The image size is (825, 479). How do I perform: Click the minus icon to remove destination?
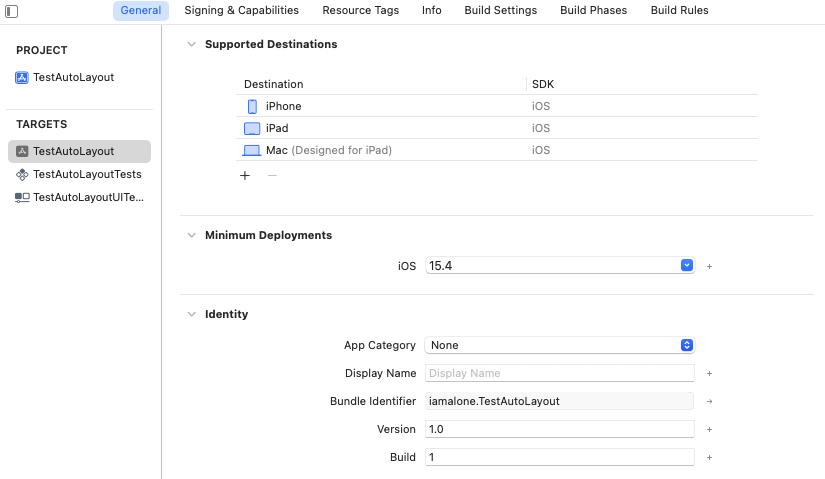[x=272, y=175]
